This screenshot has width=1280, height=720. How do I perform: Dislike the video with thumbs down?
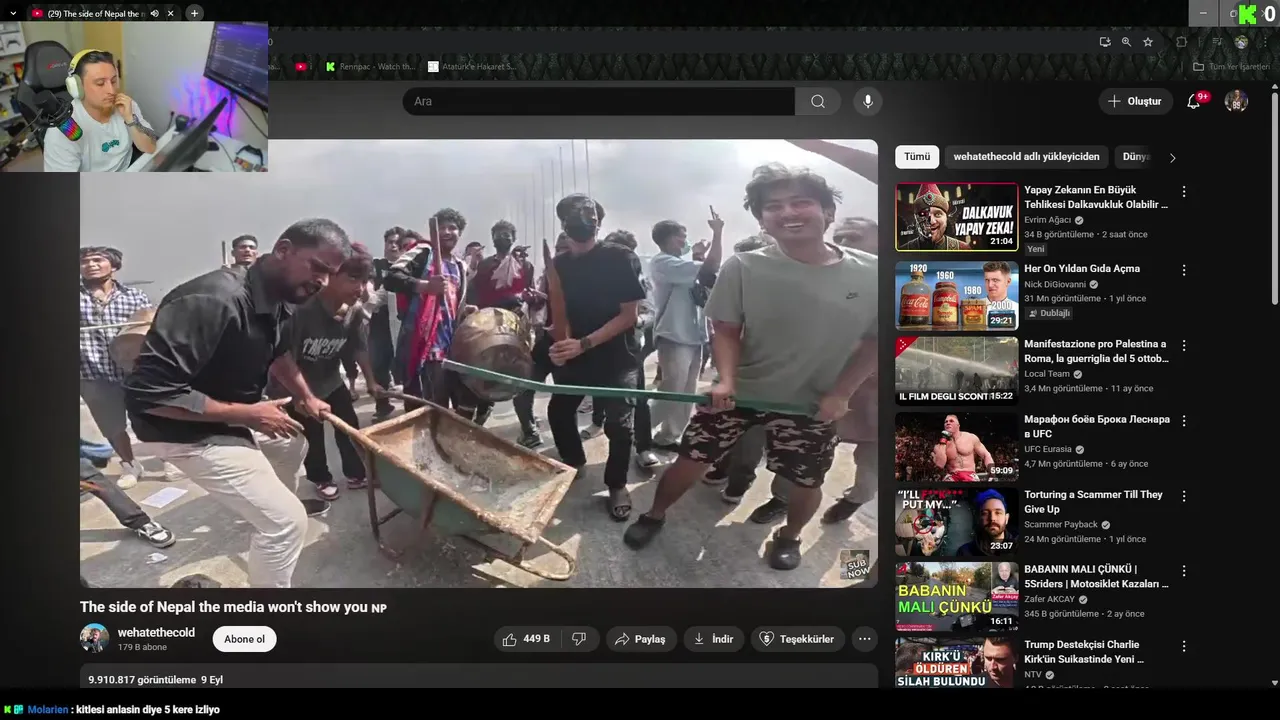(x=579, y=639)
